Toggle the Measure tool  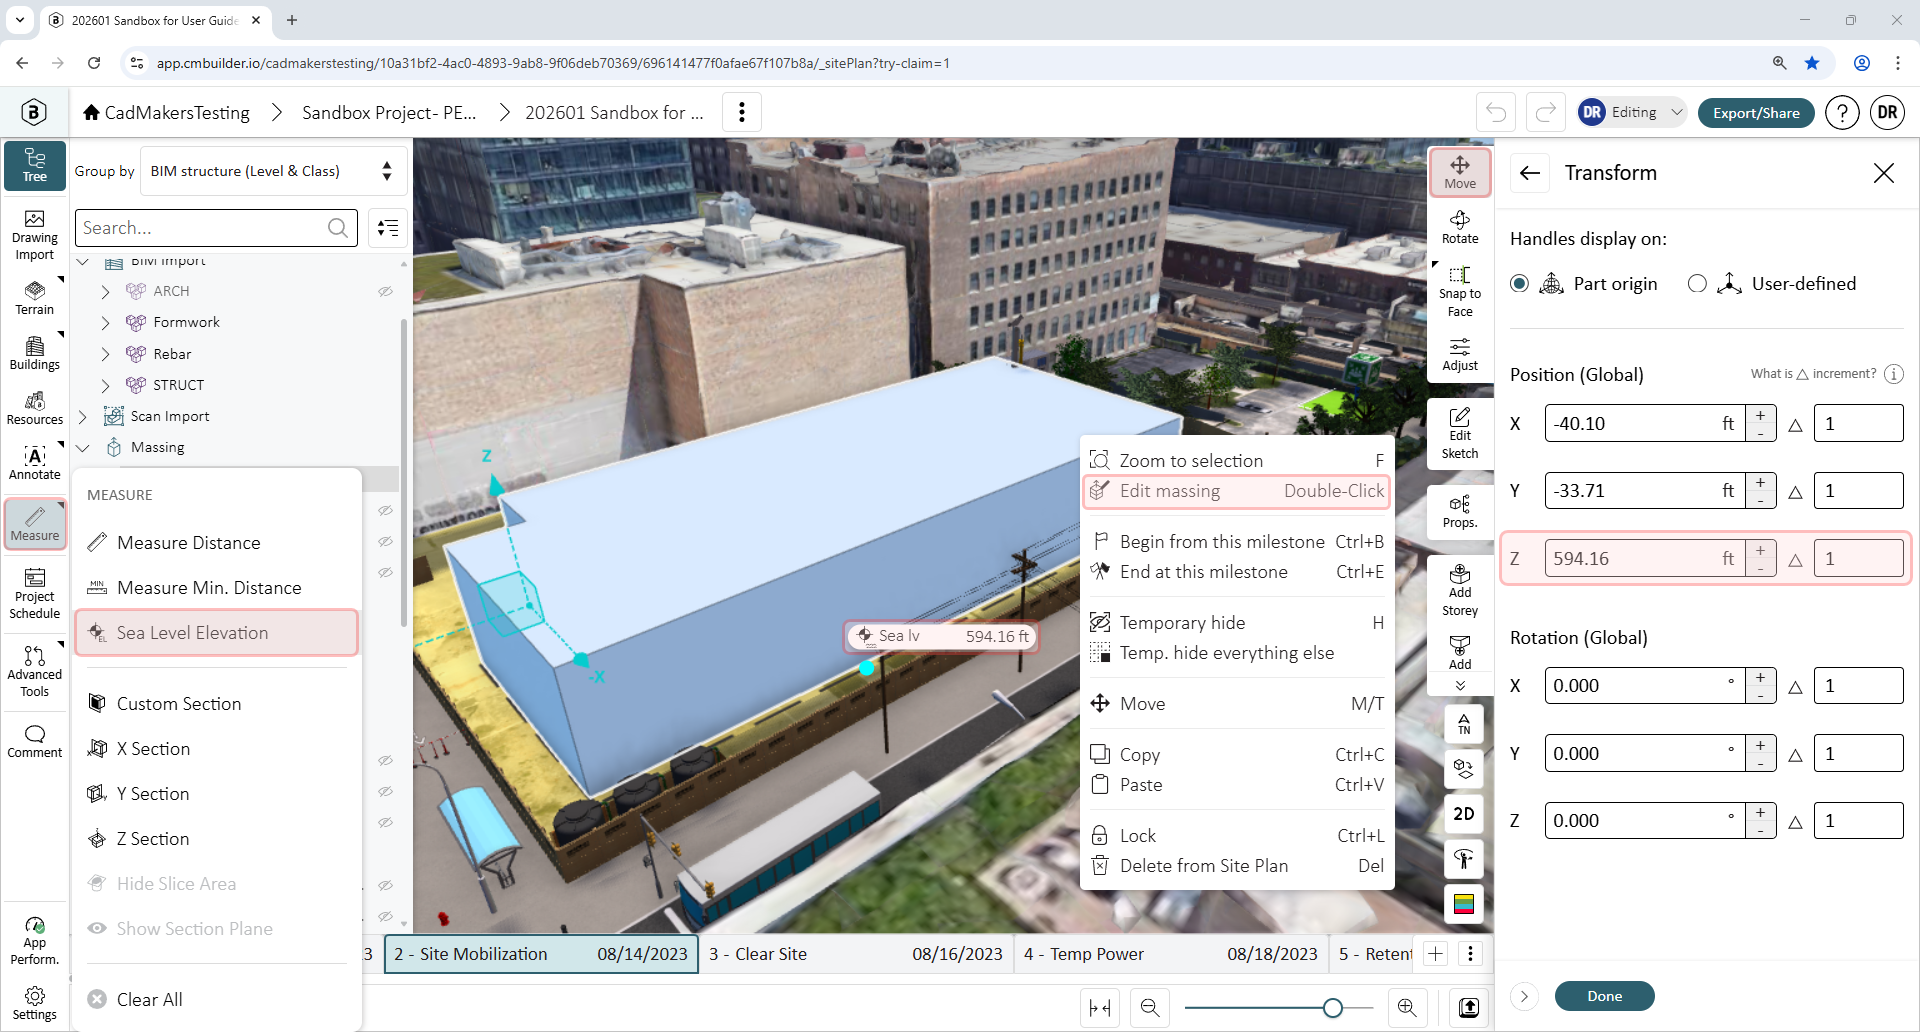35,523
